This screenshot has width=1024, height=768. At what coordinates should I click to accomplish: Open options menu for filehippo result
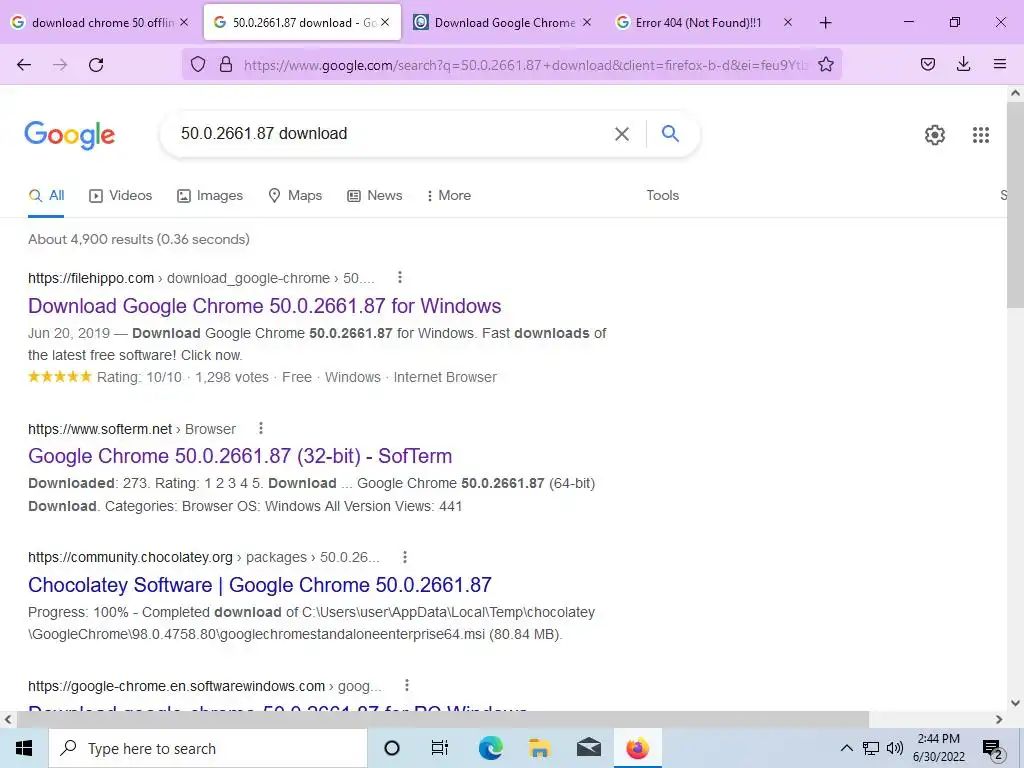tap(400, 278)
